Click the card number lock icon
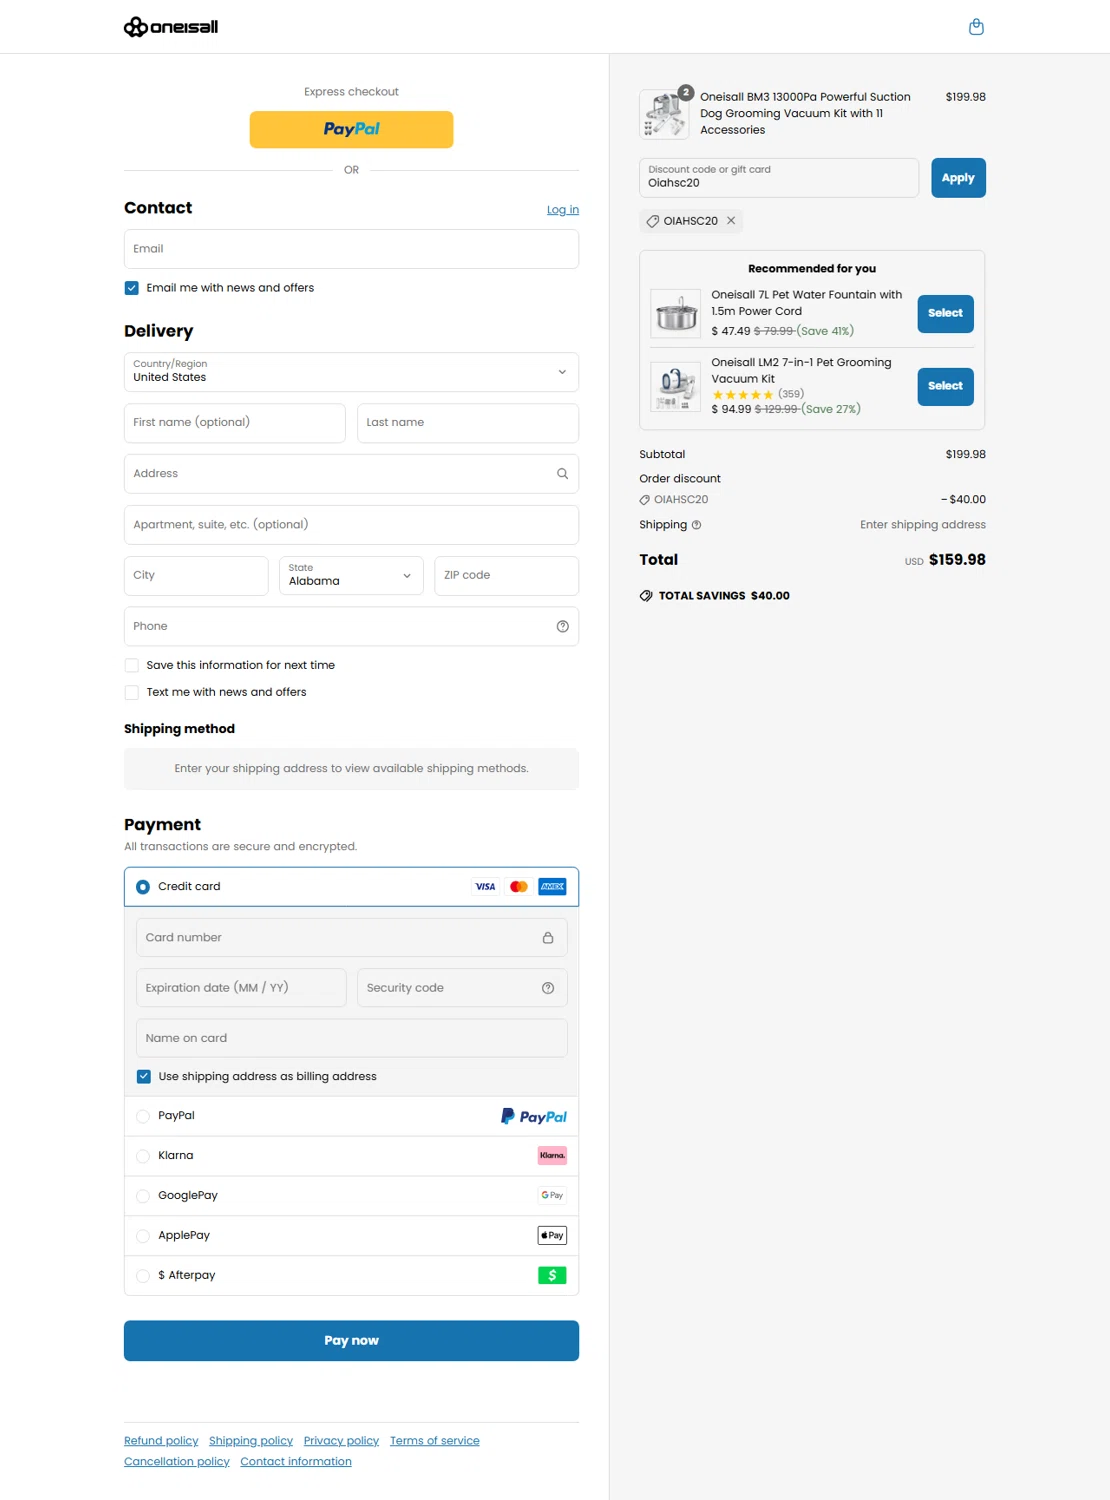The width and height of the screenshot is (1110, 1500). (548, 938)
